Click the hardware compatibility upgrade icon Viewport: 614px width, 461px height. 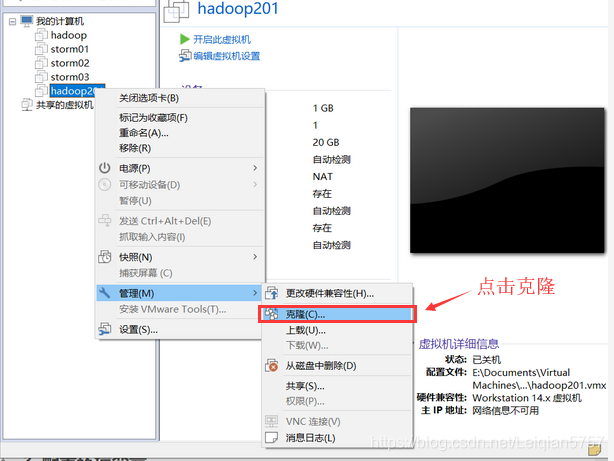pos(272,293)
